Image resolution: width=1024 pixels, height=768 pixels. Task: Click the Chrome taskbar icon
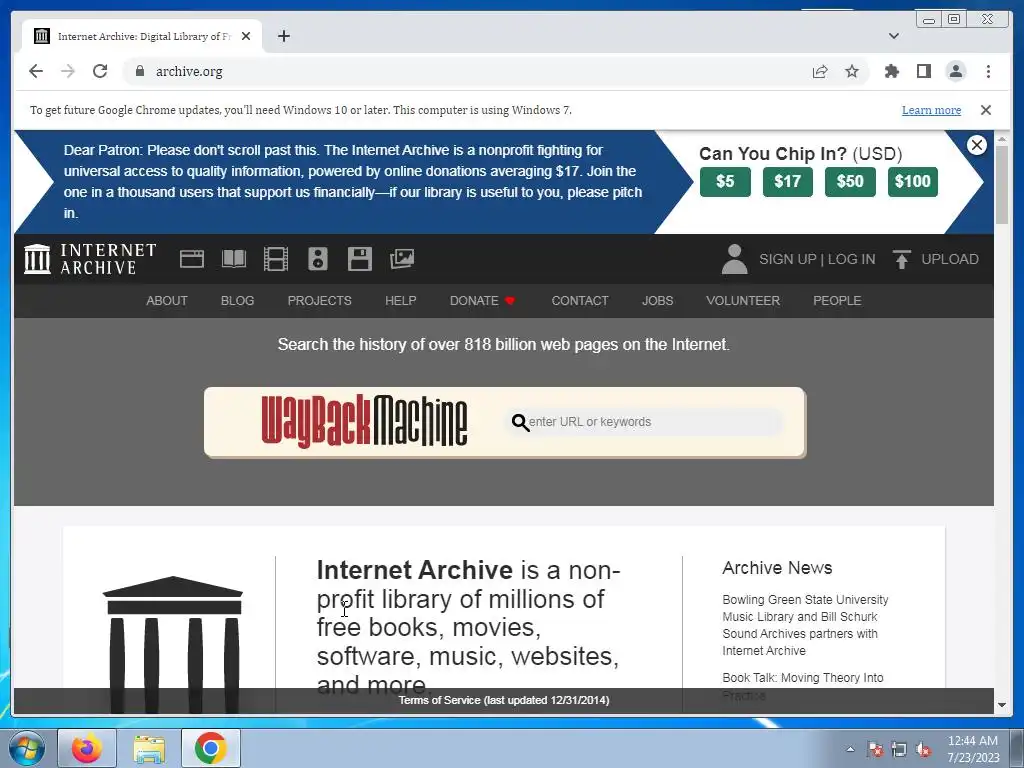(210, 748)
